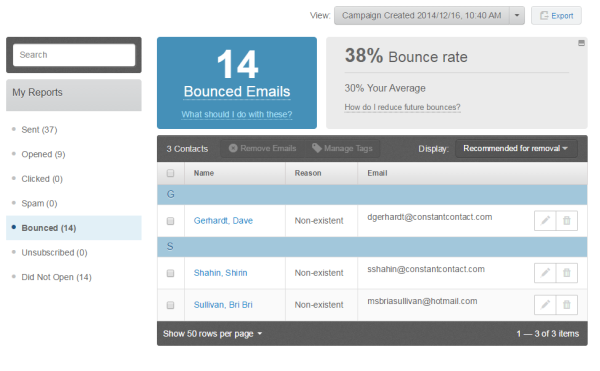Click the trash icon for Sullivan, Bri Bri
This screenshot has height=371, width=600.
coord(567,305)
